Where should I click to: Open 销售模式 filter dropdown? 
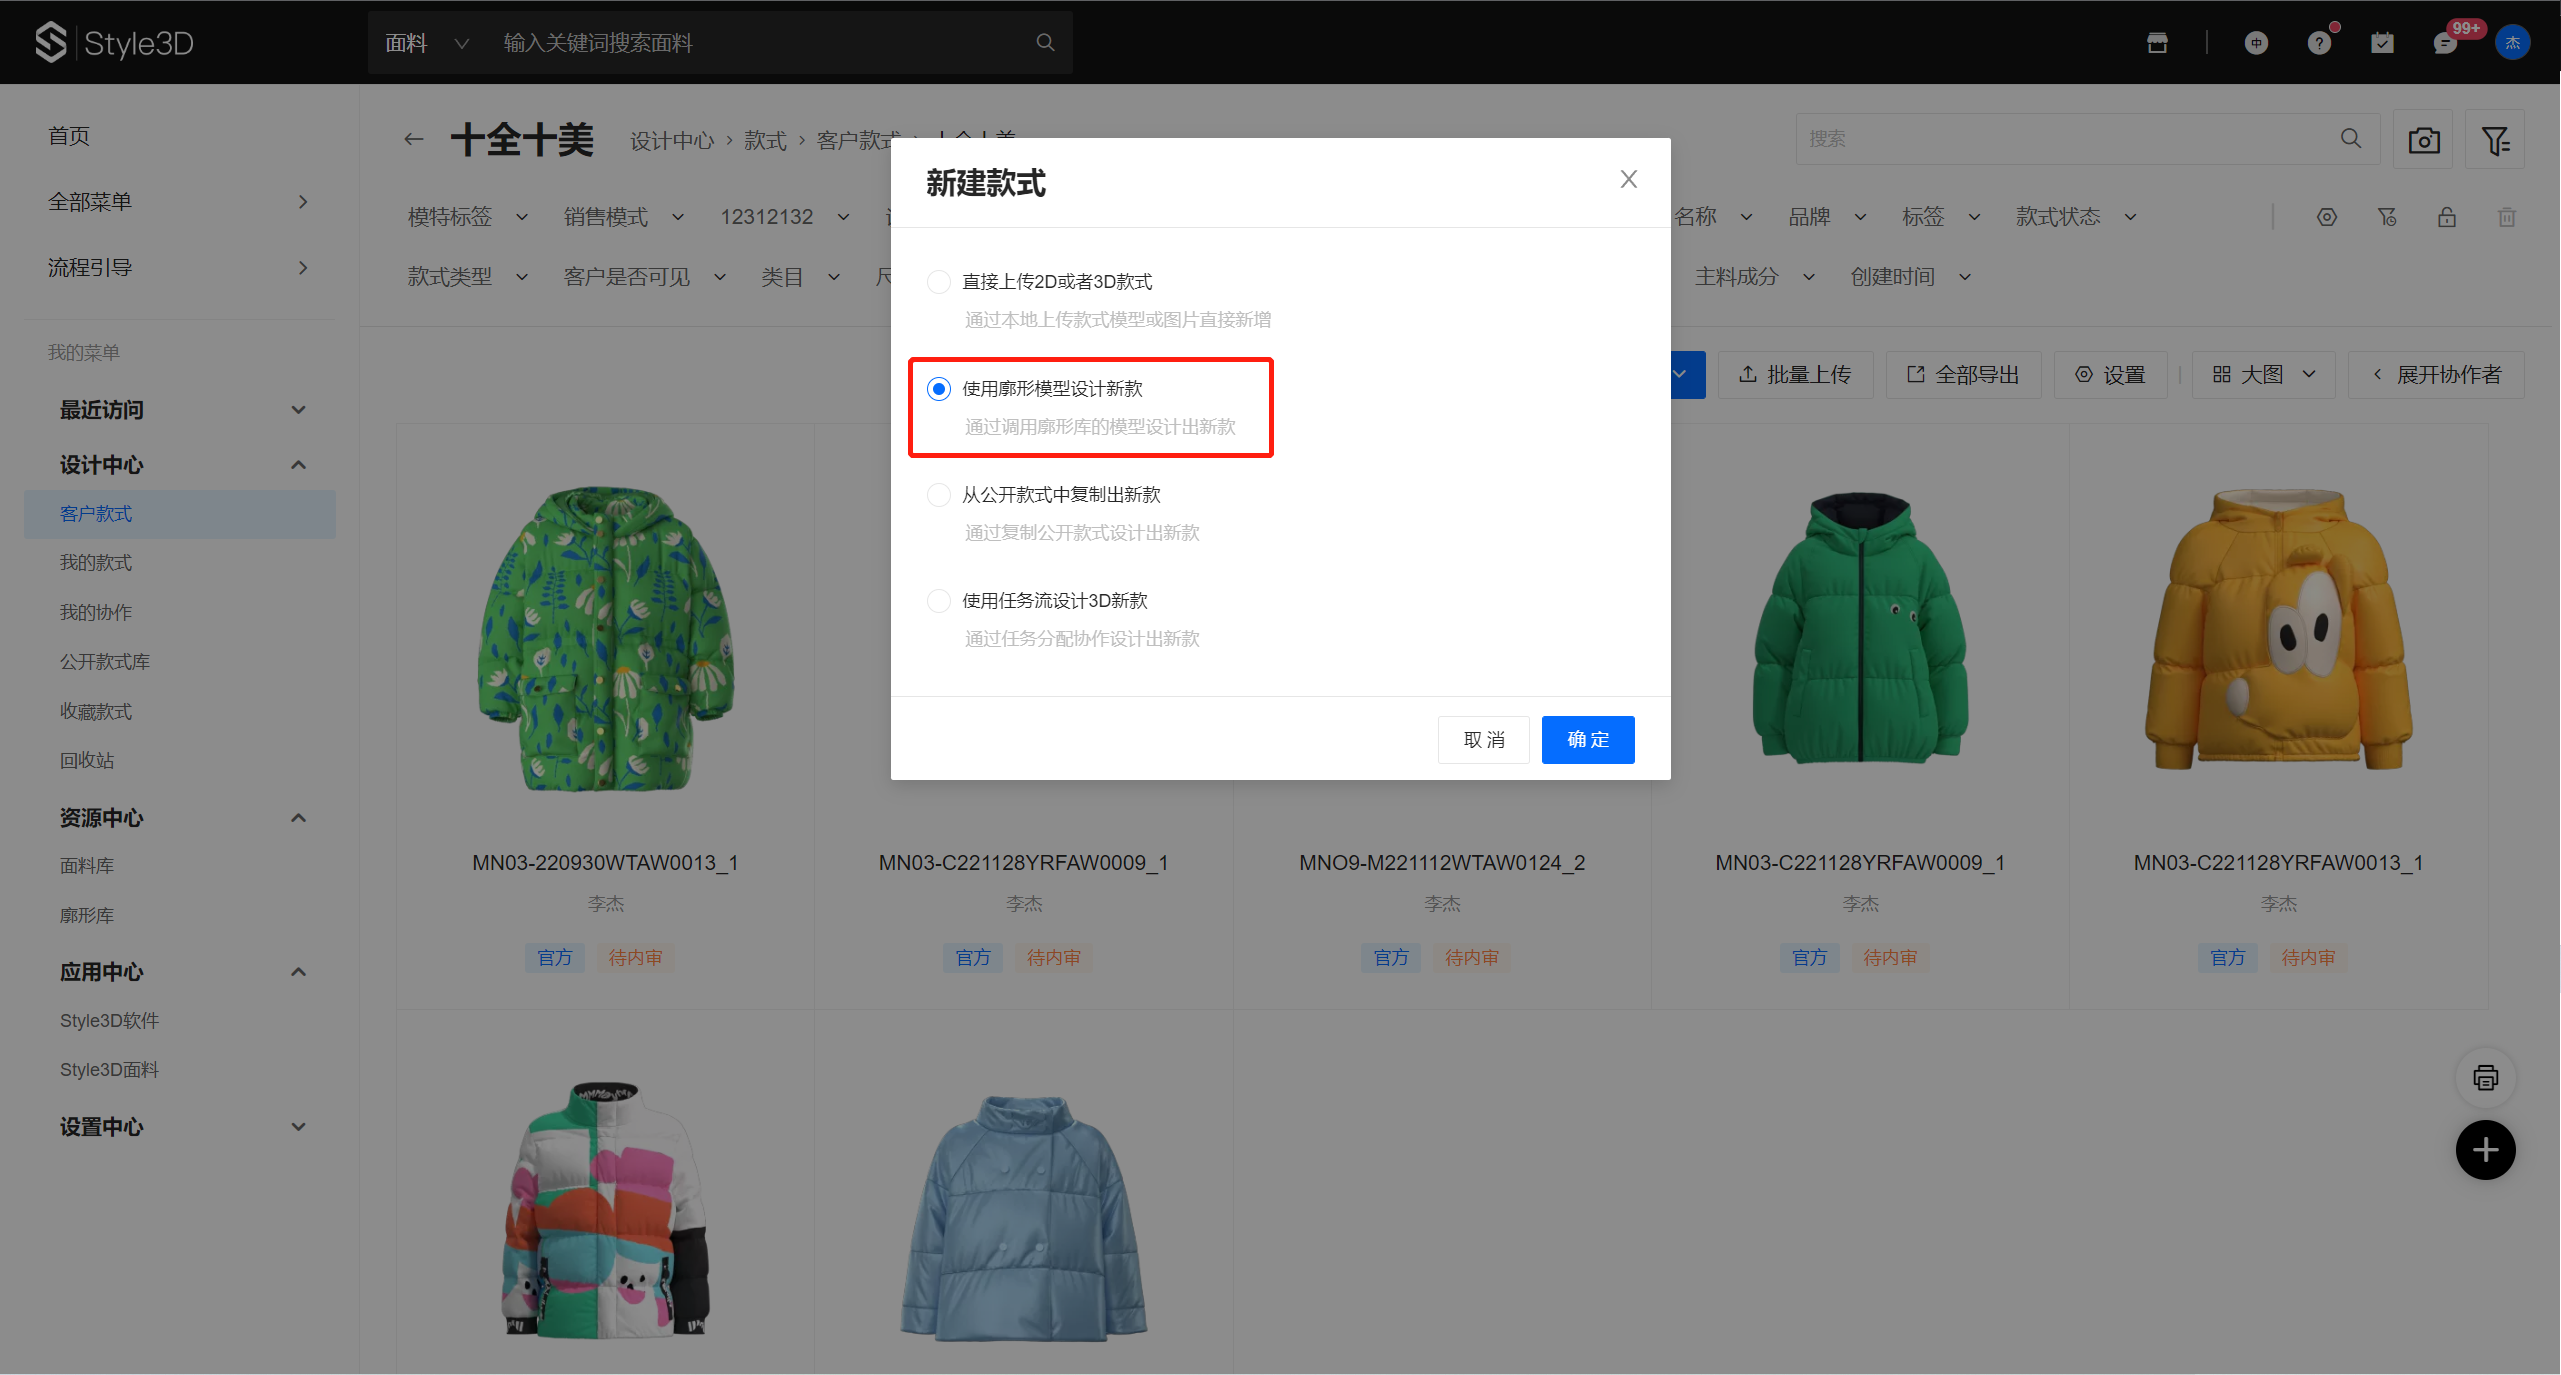[x=624, y=217]
